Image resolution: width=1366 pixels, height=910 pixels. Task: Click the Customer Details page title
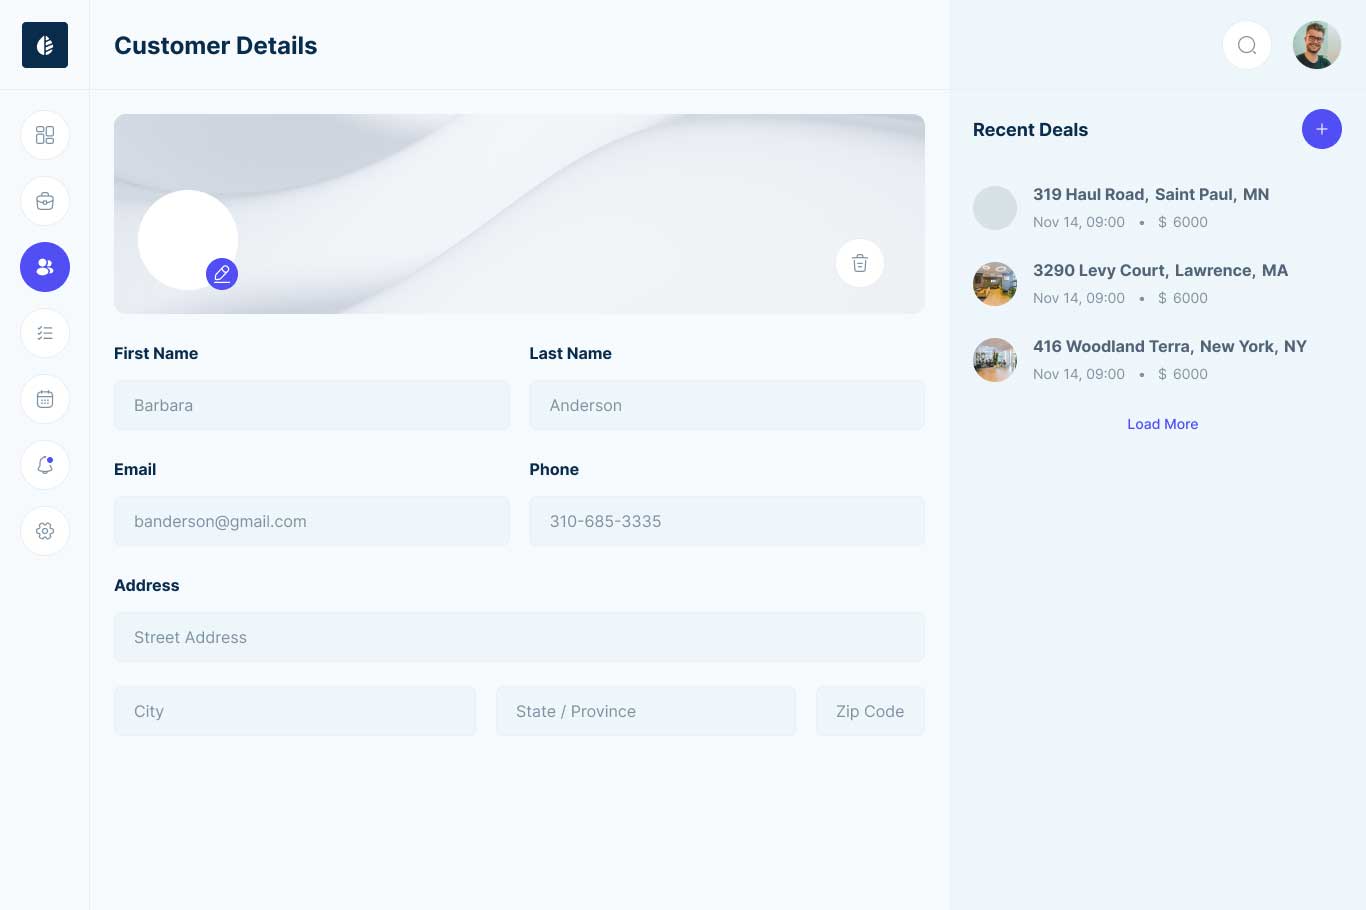pos(216,45)
